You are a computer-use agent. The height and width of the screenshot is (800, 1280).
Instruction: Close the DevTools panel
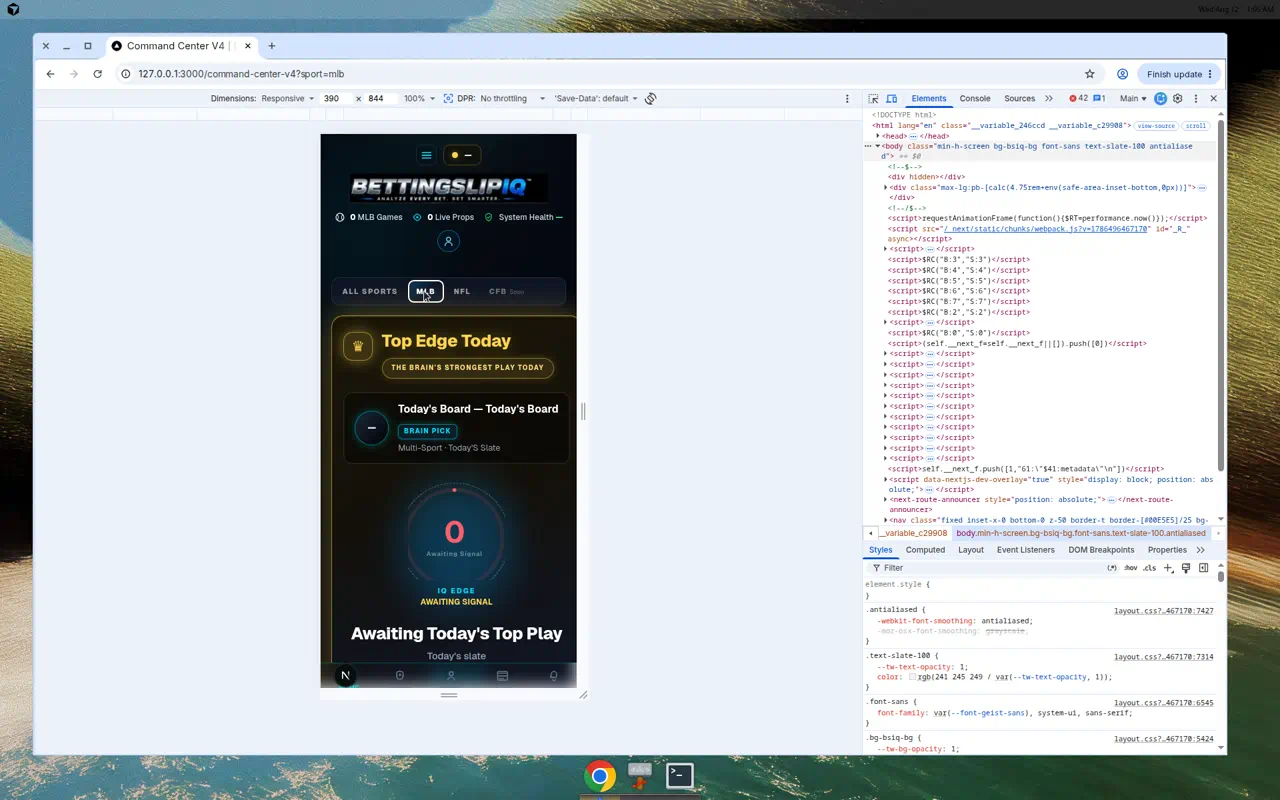click(x=1214, y=99)
